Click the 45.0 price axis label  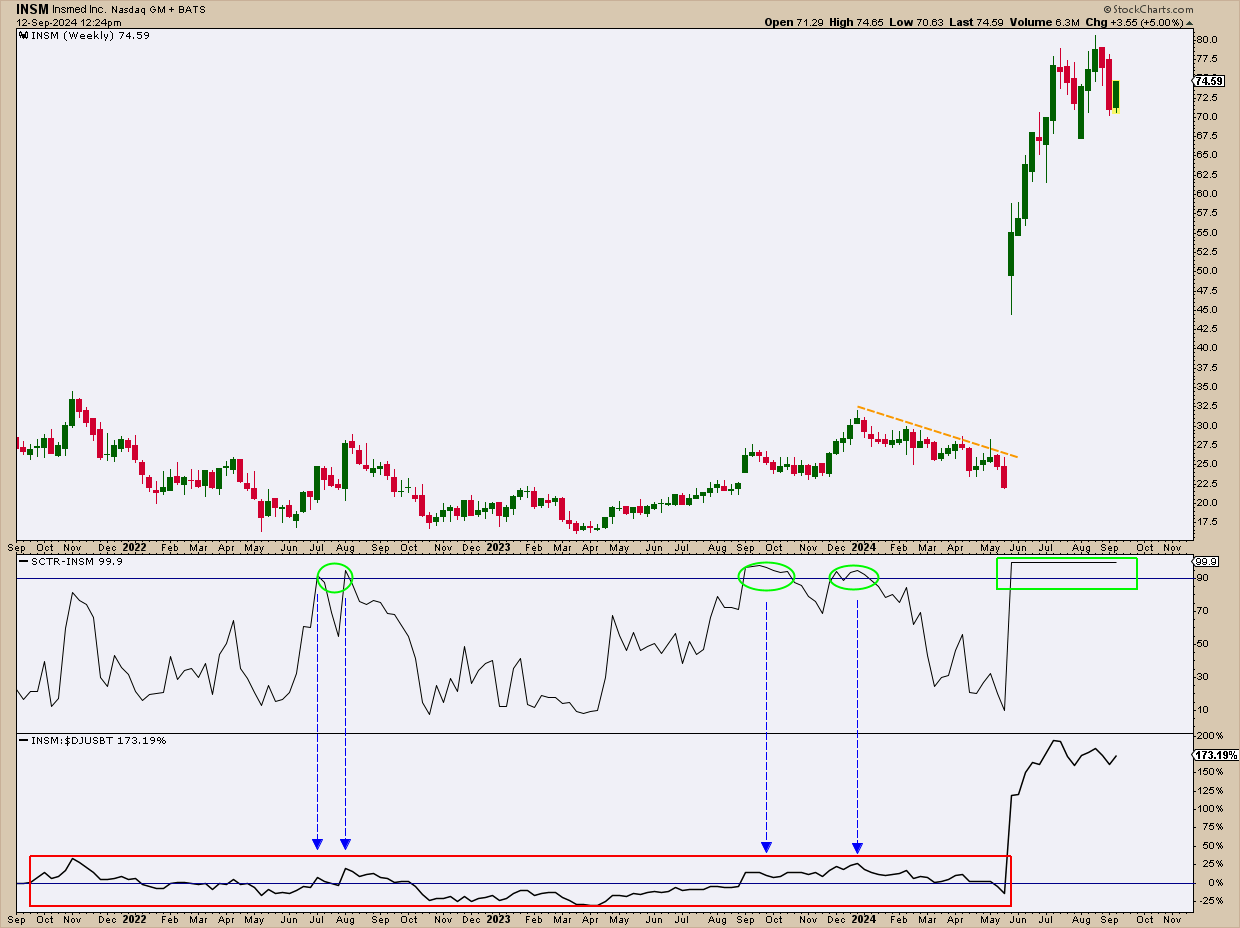pyautogui.click(x=1206, y=310)
